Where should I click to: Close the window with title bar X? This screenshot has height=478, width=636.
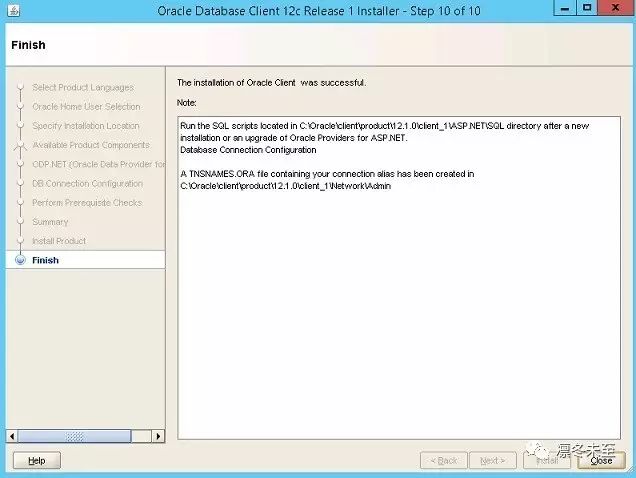coord(615,8)
